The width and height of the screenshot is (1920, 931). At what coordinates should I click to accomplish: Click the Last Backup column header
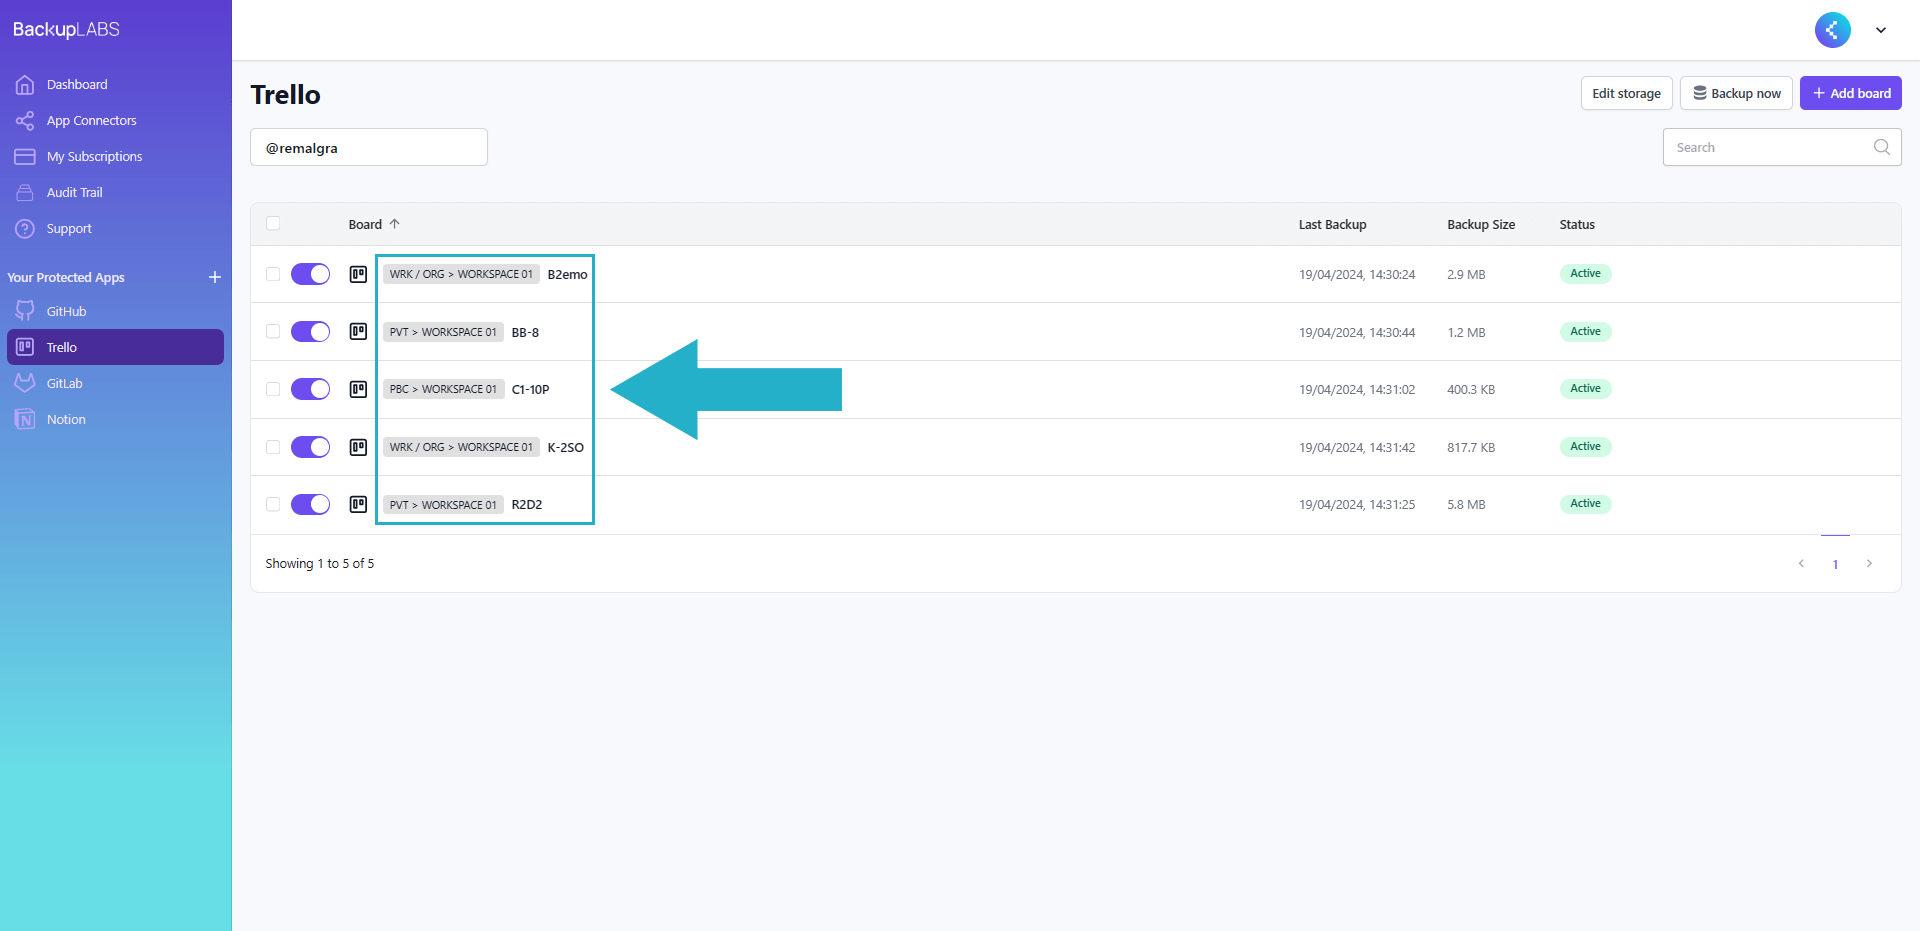click(1332, 224)
